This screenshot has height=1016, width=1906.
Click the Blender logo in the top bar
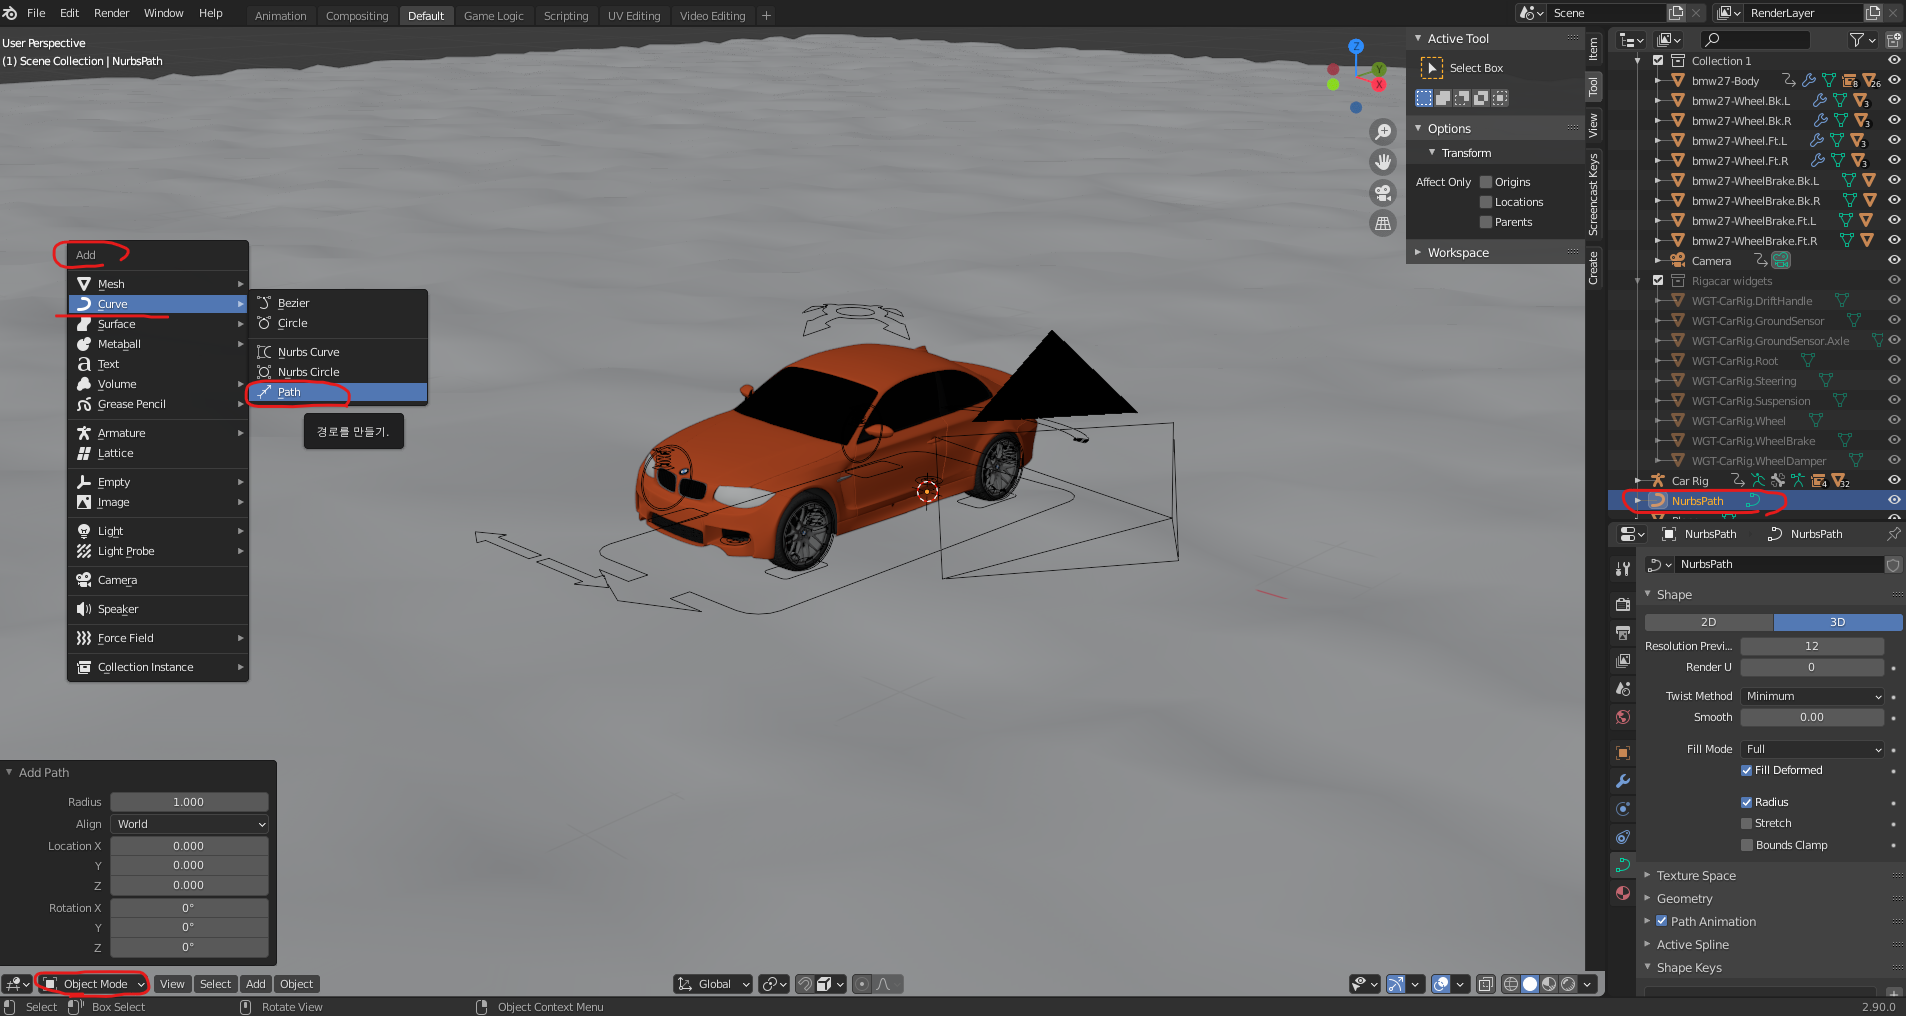[10, 13]
